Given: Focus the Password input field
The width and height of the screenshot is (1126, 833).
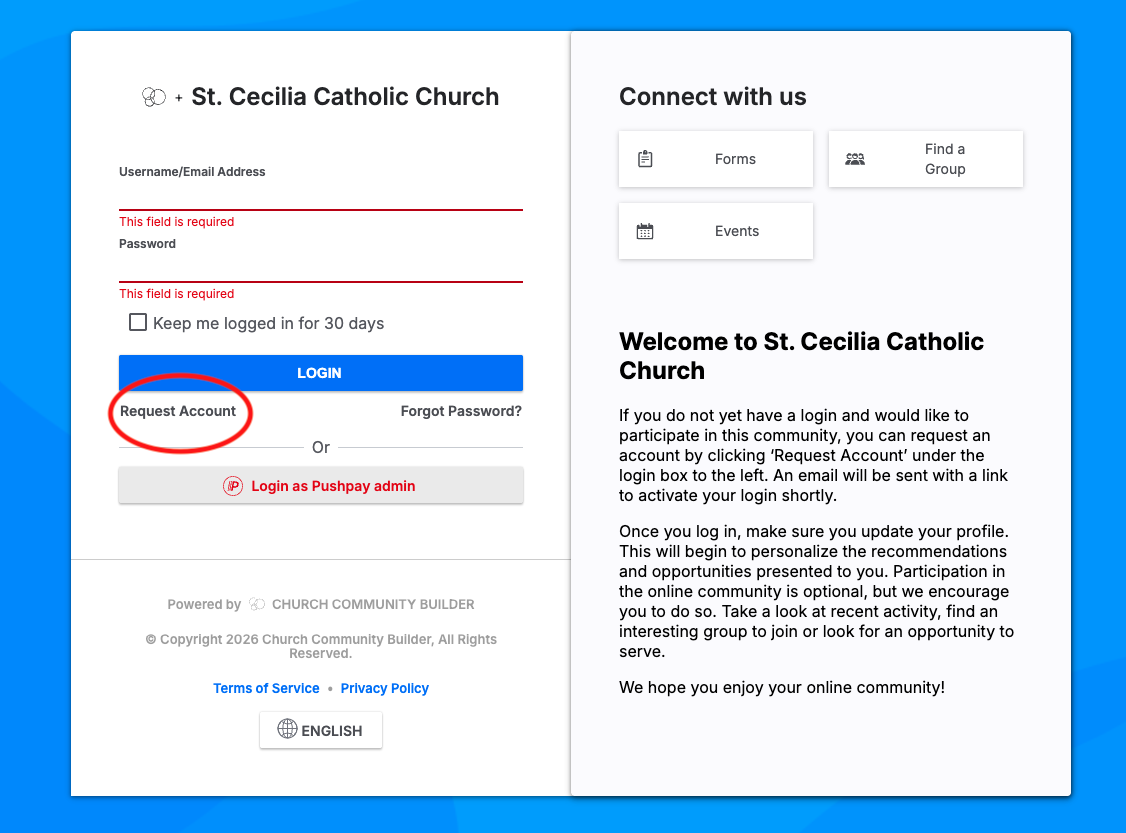Looking at the screenshot, I should tap(321, 268).
